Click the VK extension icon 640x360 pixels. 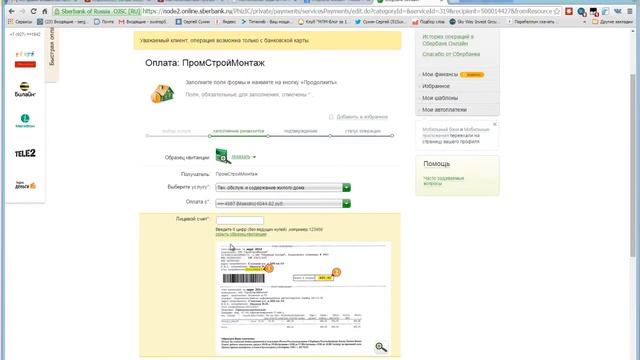click(x=618, y=11)
